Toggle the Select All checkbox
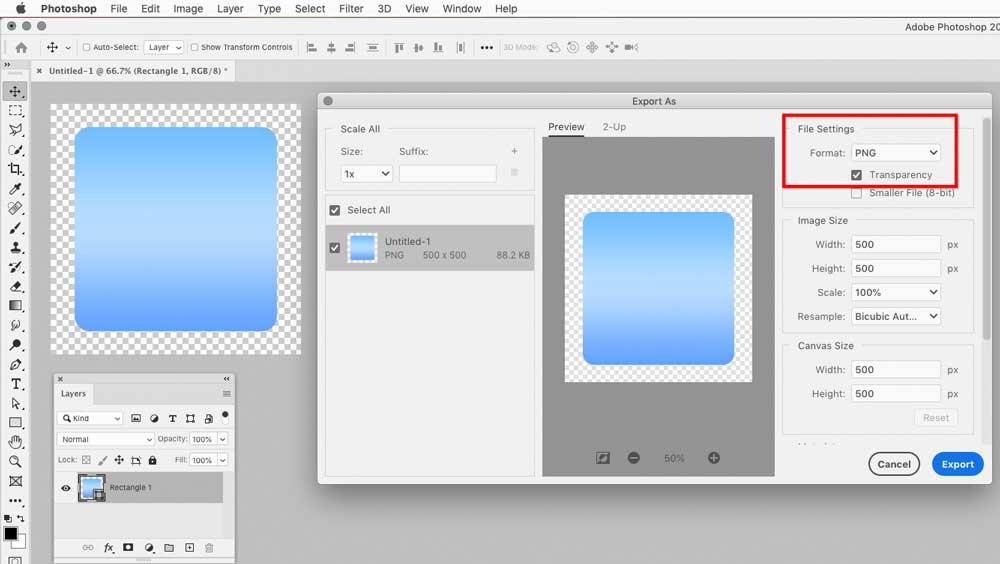Viewport: 1000px width, 564px height. pos(335,210)
